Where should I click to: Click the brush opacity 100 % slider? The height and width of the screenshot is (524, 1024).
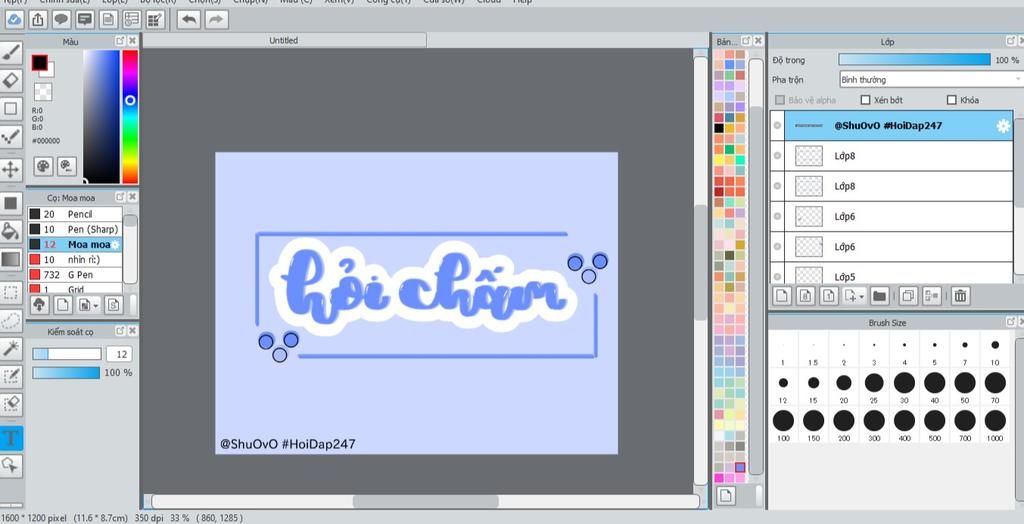[x=66, y=372]
